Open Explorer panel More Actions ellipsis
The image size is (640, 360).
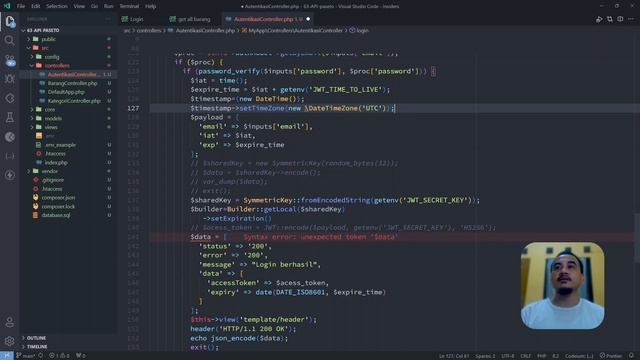pos(108,19)
